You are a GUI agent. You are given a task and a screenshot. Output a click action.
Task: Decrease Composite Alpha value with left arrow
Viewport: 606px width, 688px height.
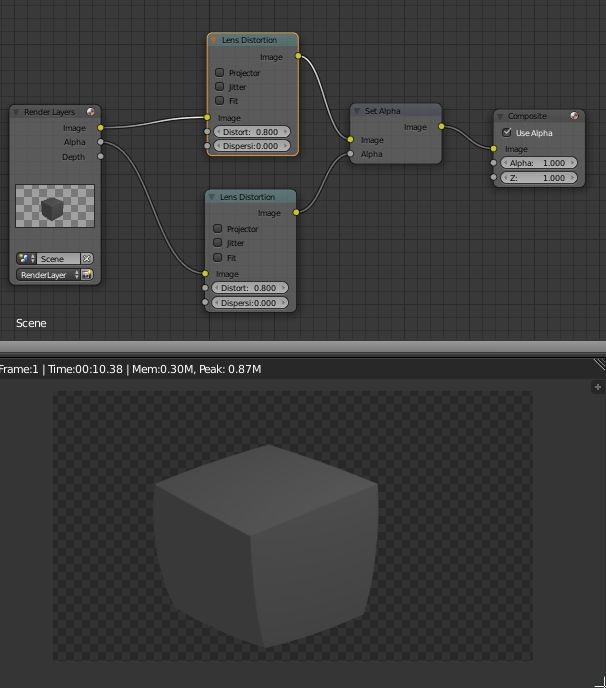pyautogui.click(x=505, y=163)
